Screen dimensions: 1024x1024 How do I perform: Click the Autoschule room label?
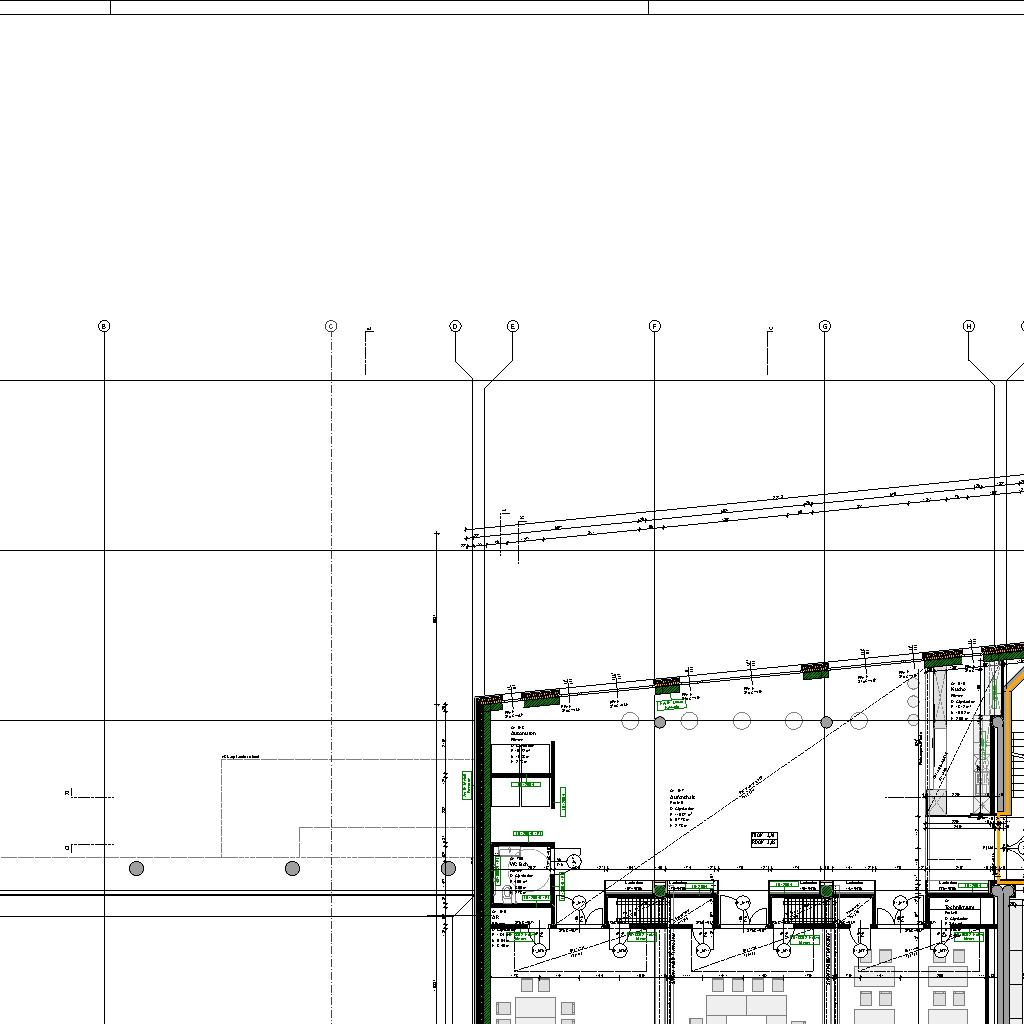(683, 798)
